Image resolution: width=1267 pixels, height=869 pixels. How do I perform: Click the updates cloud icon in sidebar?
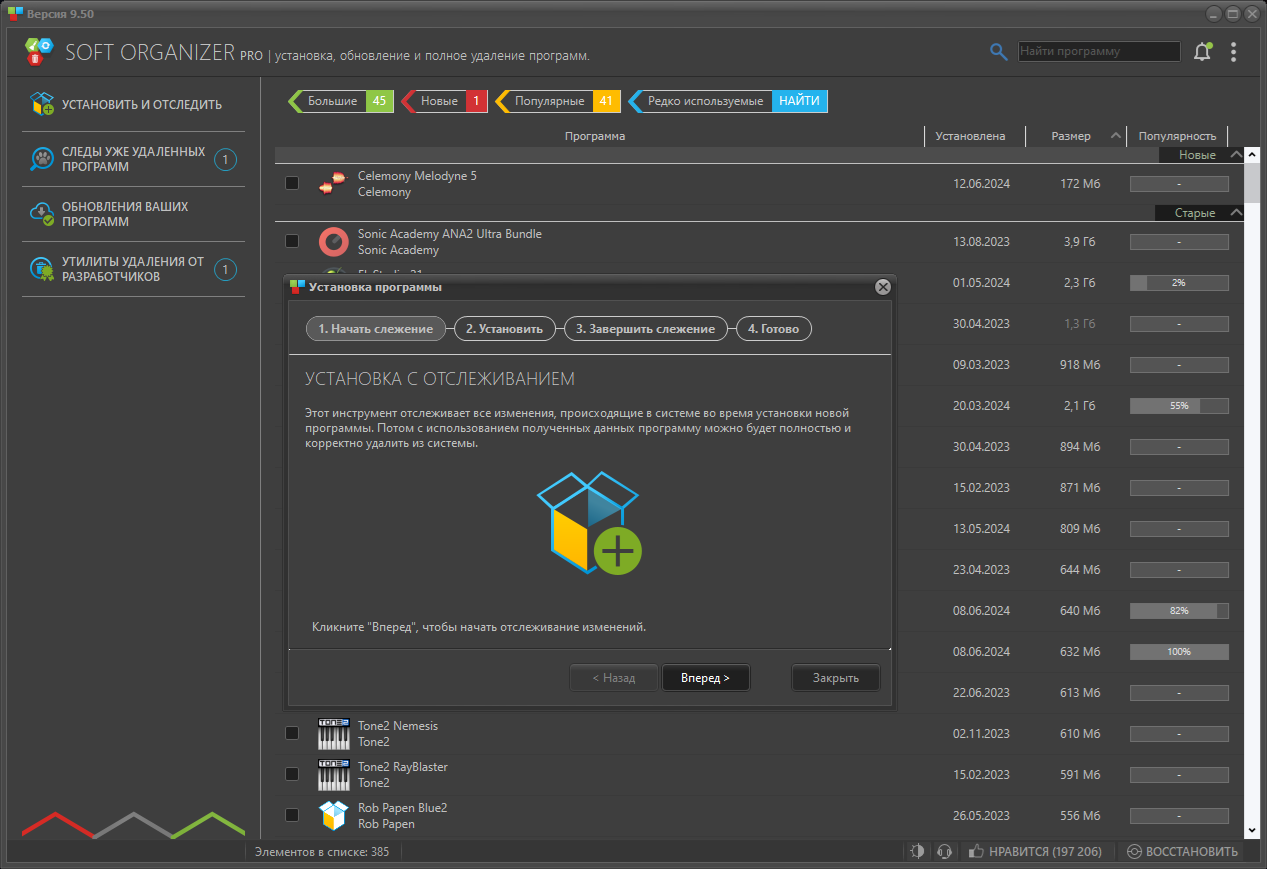[41, 214]
